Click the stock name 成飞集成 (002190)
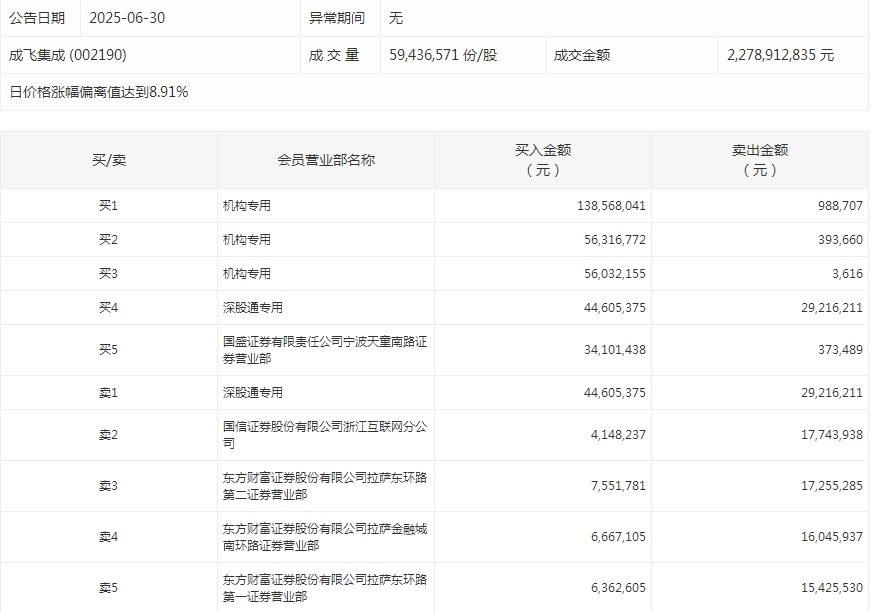873x613 pixels. pos(68,55)
